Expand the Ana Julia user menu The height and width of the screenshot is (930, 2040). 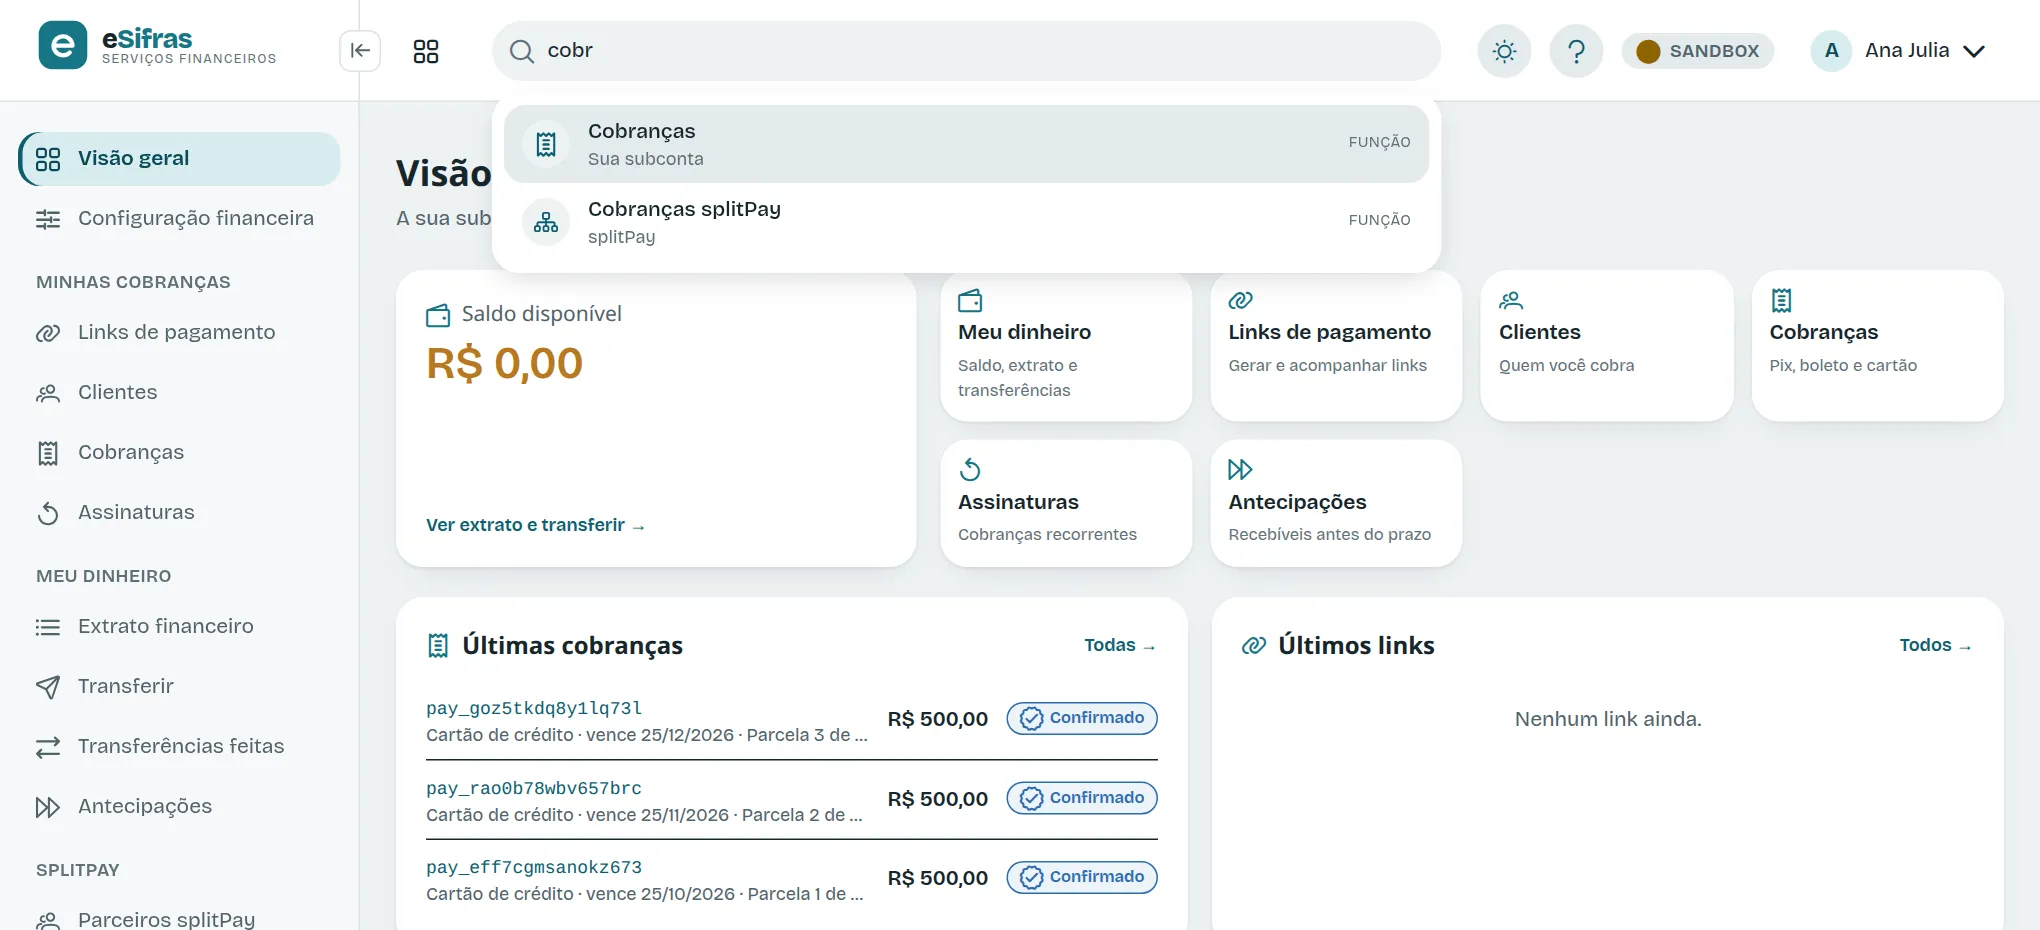tap(1898, 51)
